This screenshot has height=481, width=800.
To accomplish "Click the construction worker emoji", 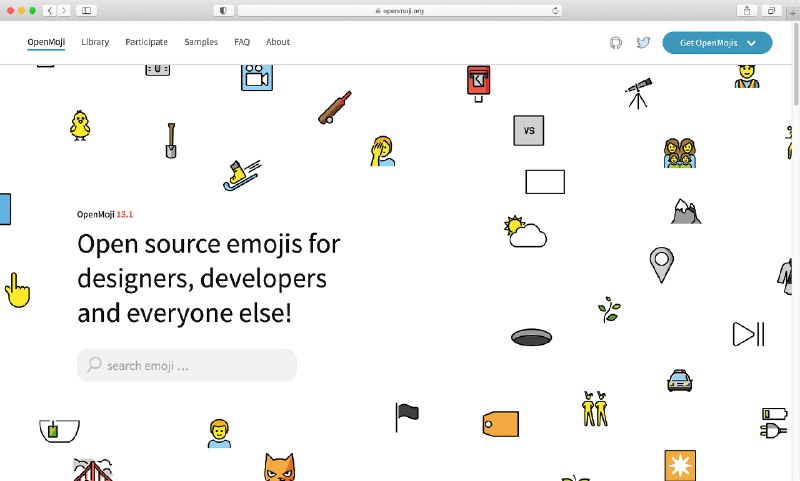I will [x=747, y=77].
